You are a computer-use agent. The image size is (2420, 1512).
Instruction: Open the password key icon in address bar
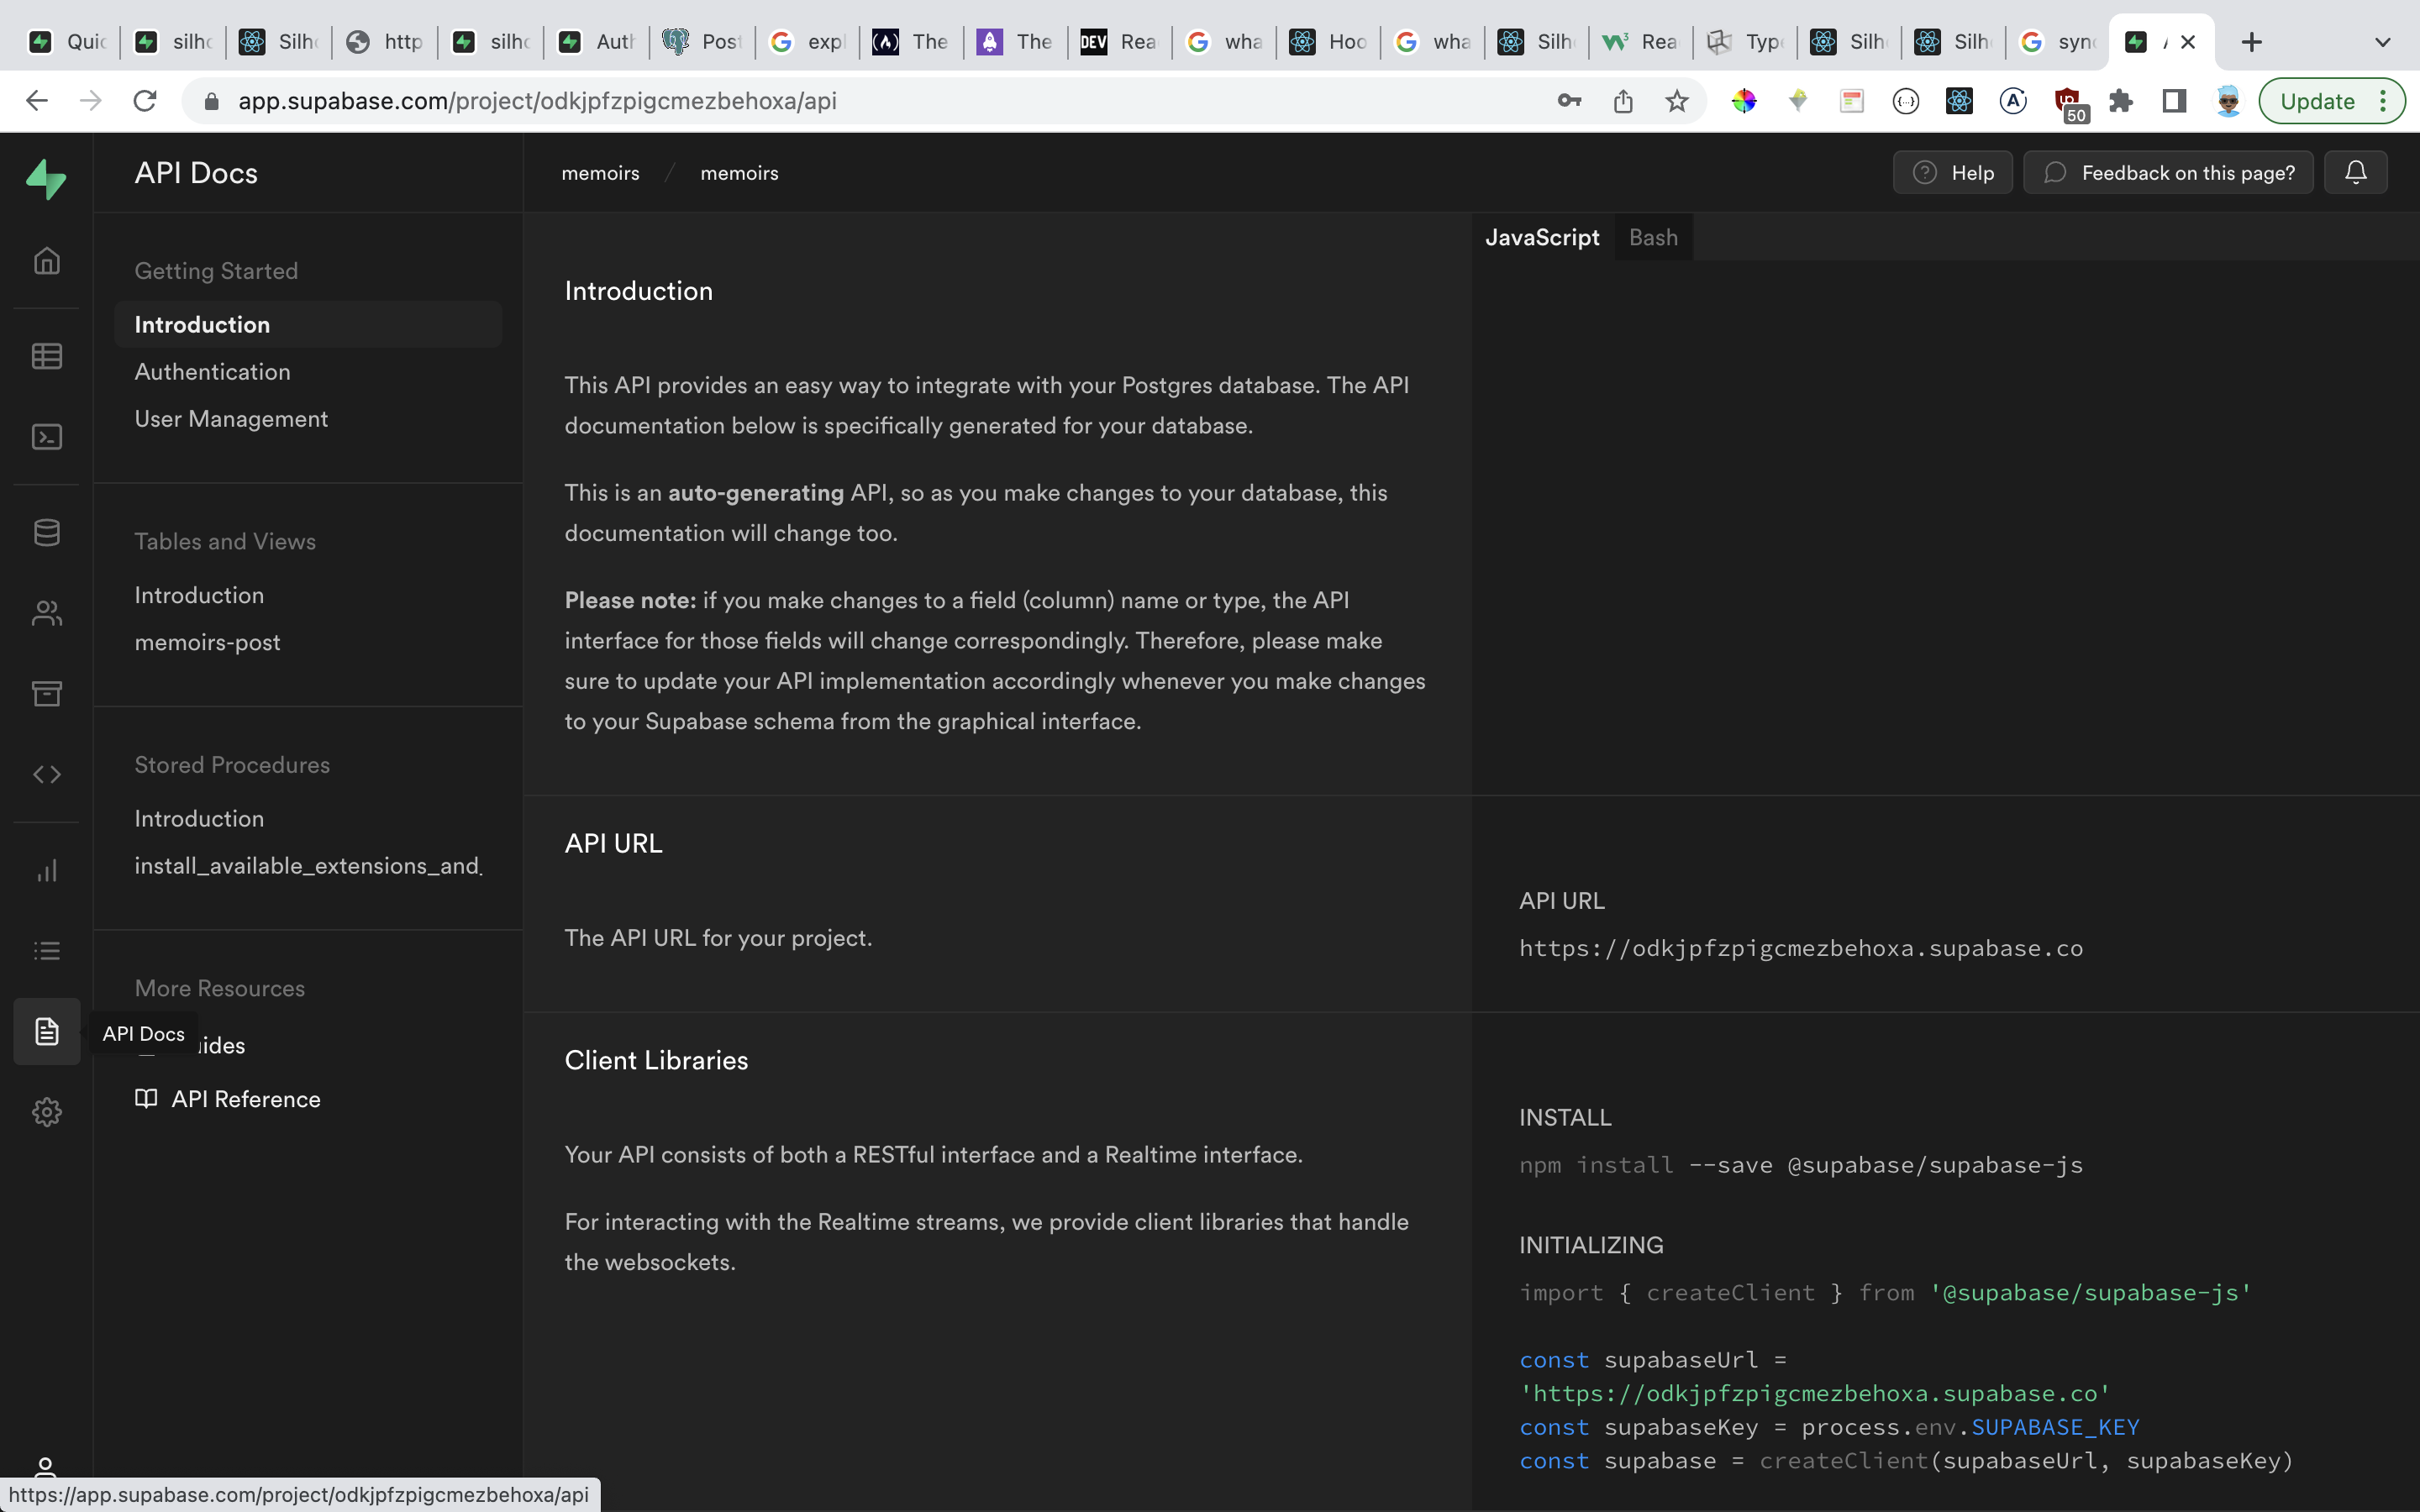pyautogui.click(x=1569, y=100)
